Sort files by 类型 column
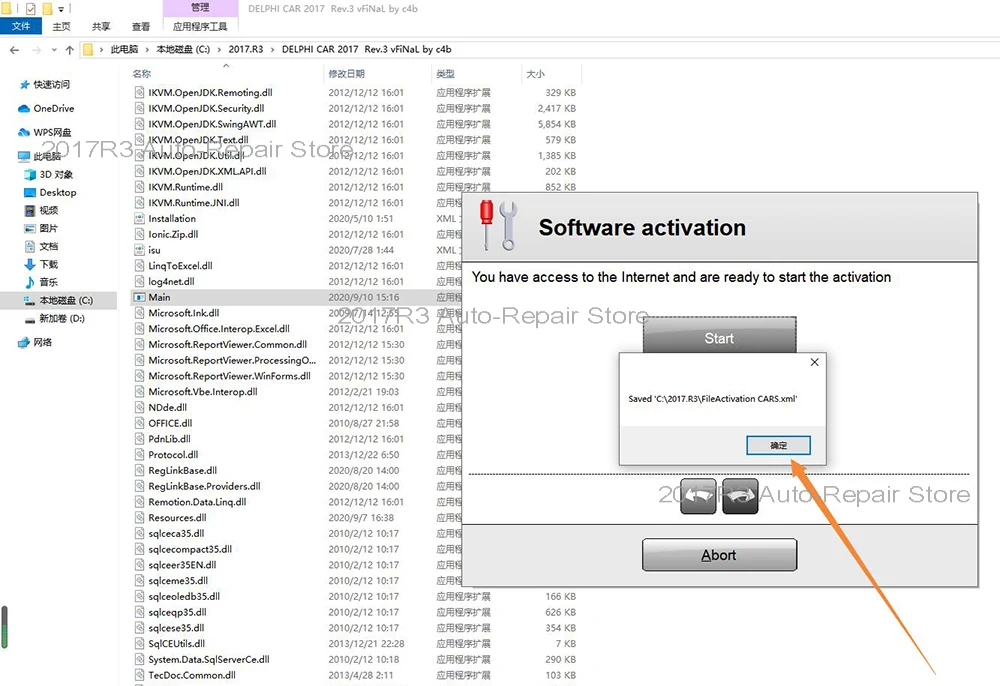This screenshot has width=1000, height=686. [445, 74]
